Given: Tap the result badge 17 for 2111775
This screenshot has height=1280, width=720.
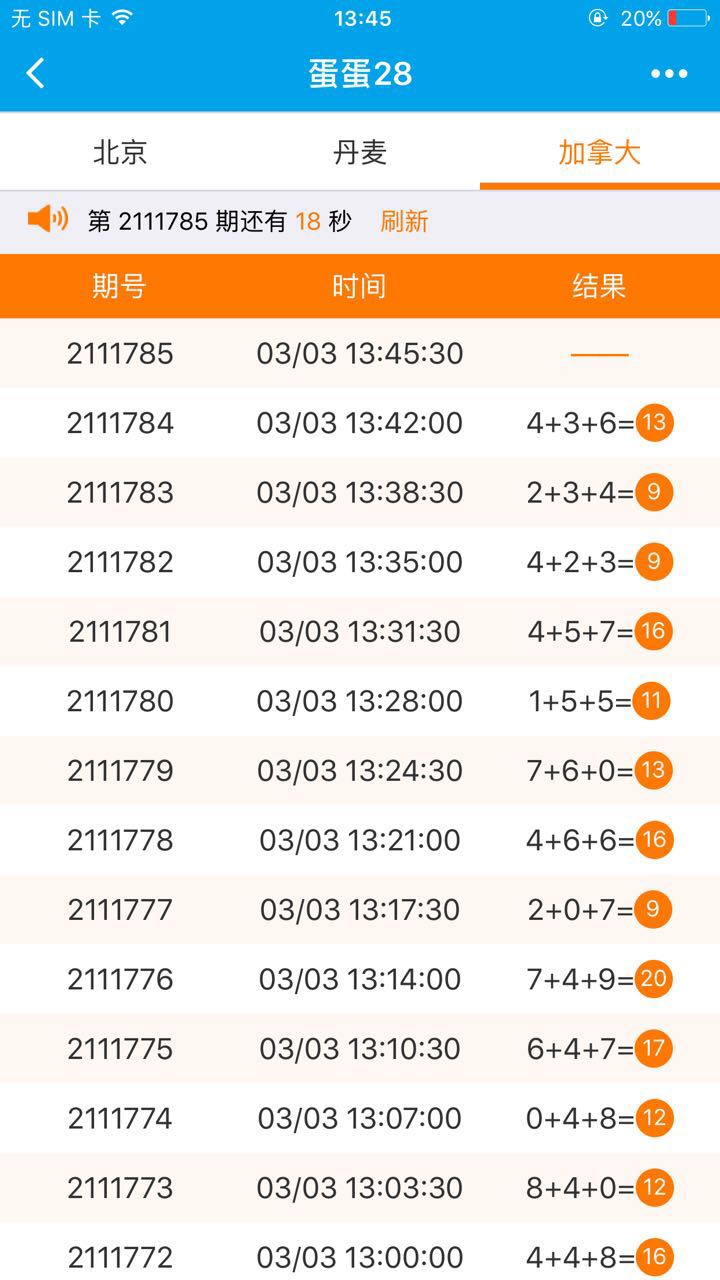Looking at the screenshot, I should click(x=654, y=1048).
